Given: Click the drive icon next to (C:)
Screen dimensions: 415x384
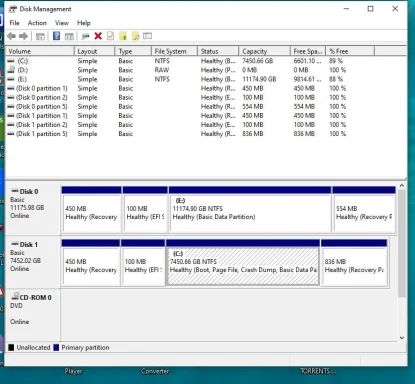Looking at the screenshot, I should tap(11, 61).
